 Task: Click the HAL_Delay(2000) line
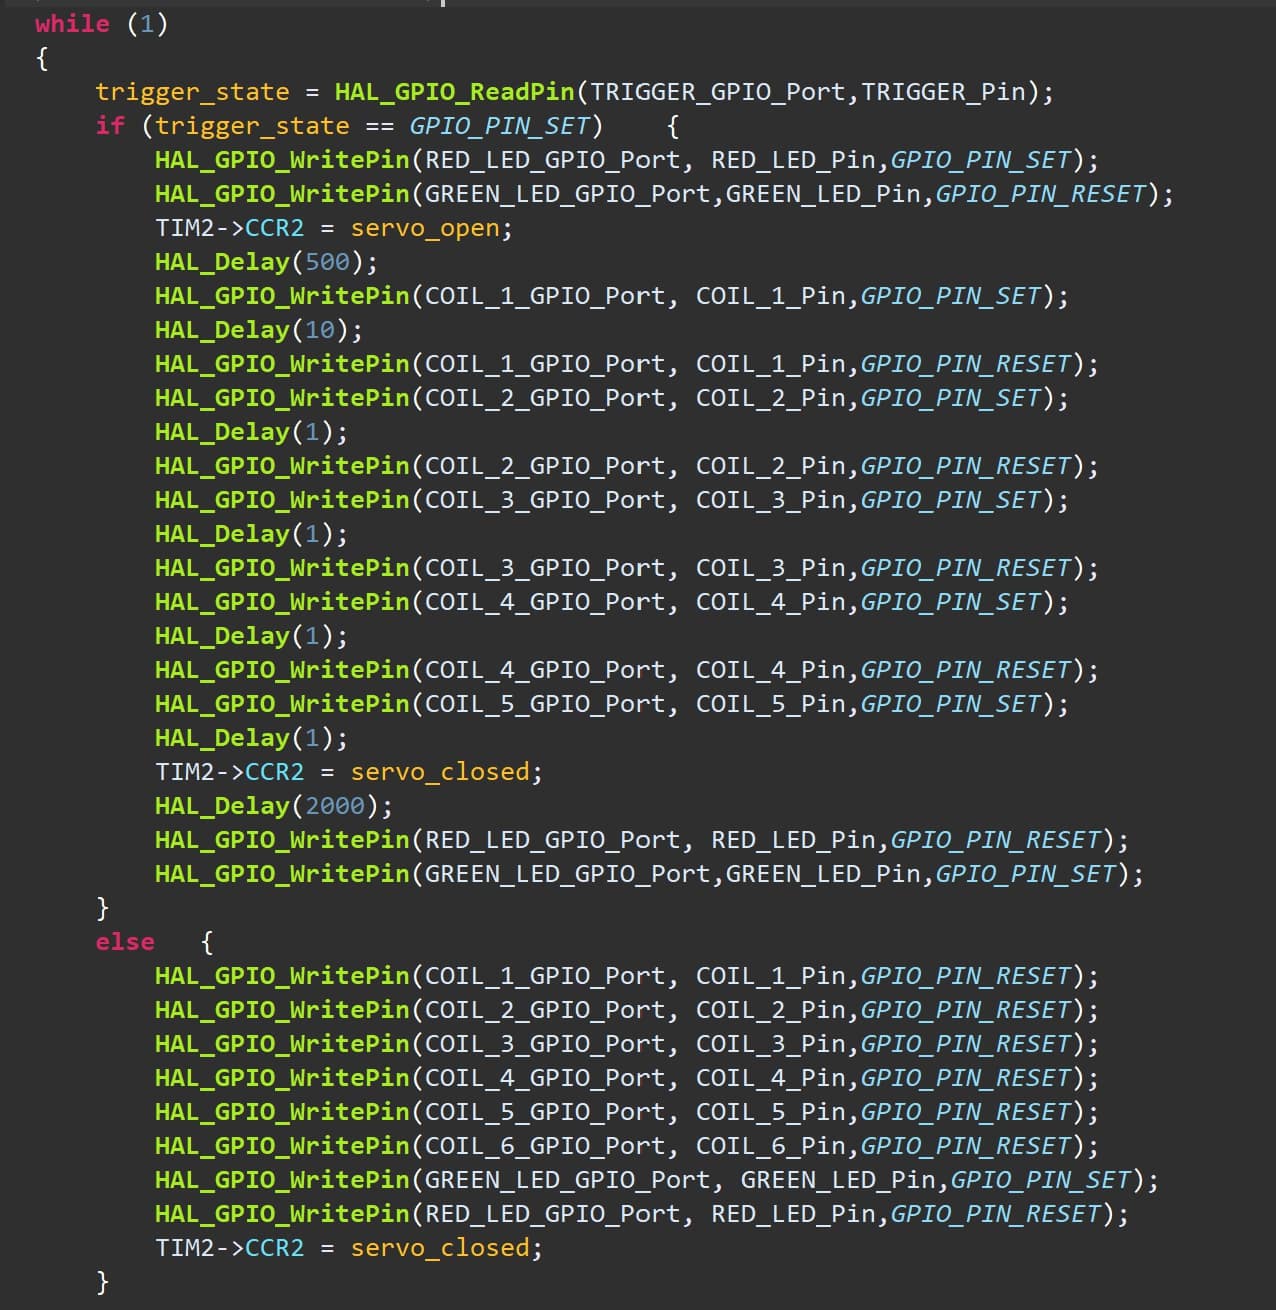click(x=274, y=806)
